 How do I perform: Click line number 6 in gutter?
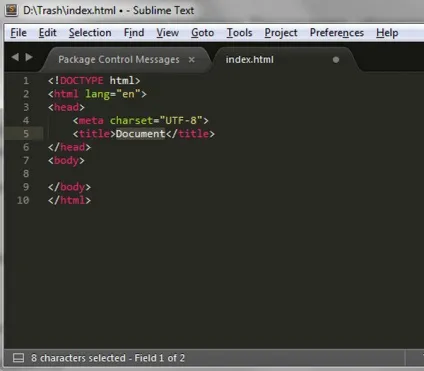pyautogui.click(x=26, y=147)
